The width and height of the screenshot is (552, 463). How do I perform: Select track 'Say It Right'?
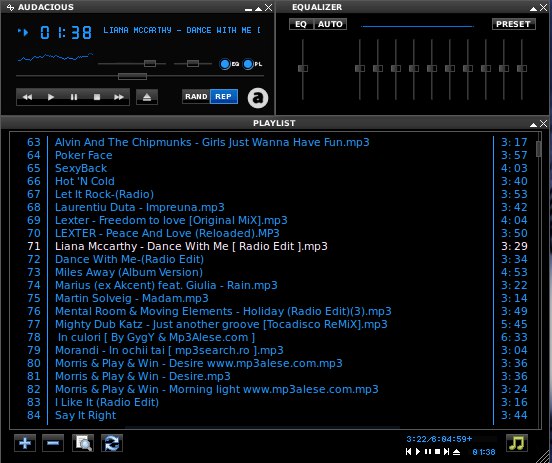[x=85, y=415]
